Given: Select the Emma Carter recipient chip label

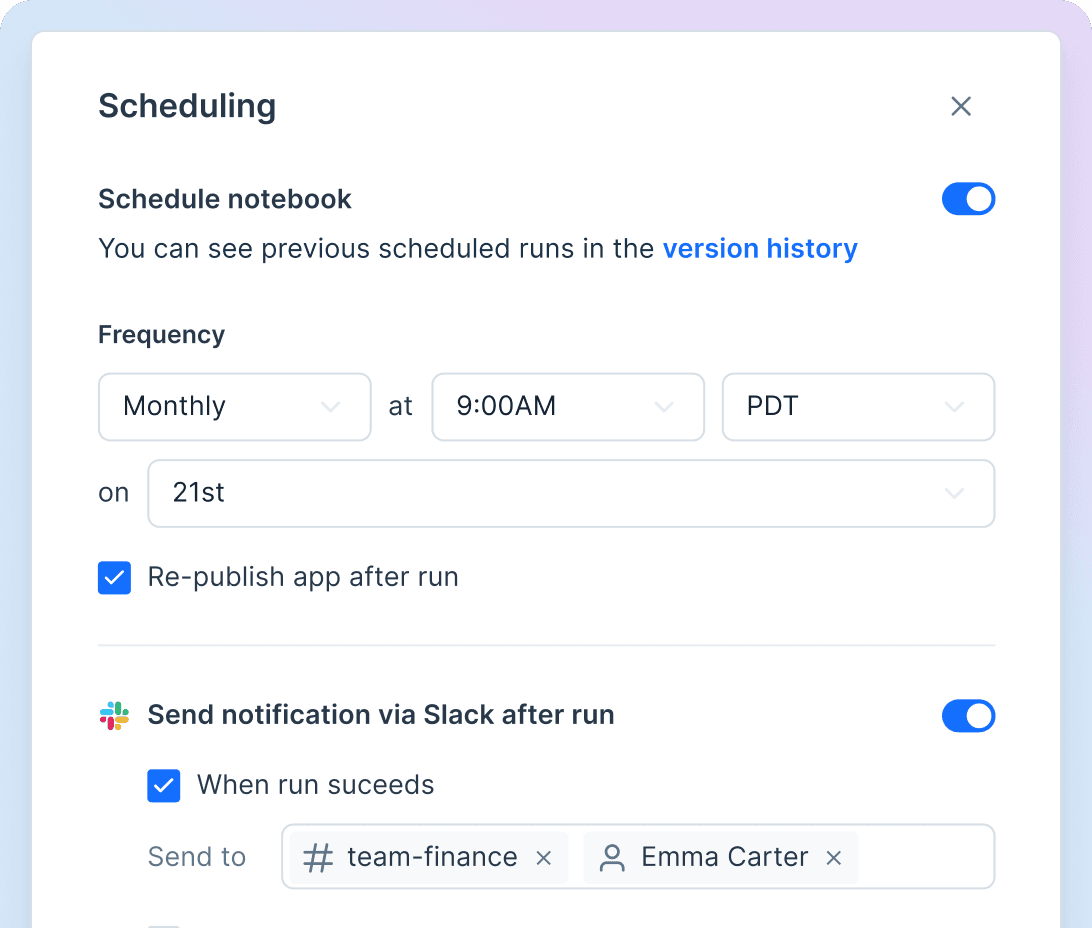Looking at the screenshot, I should (725, 857).
